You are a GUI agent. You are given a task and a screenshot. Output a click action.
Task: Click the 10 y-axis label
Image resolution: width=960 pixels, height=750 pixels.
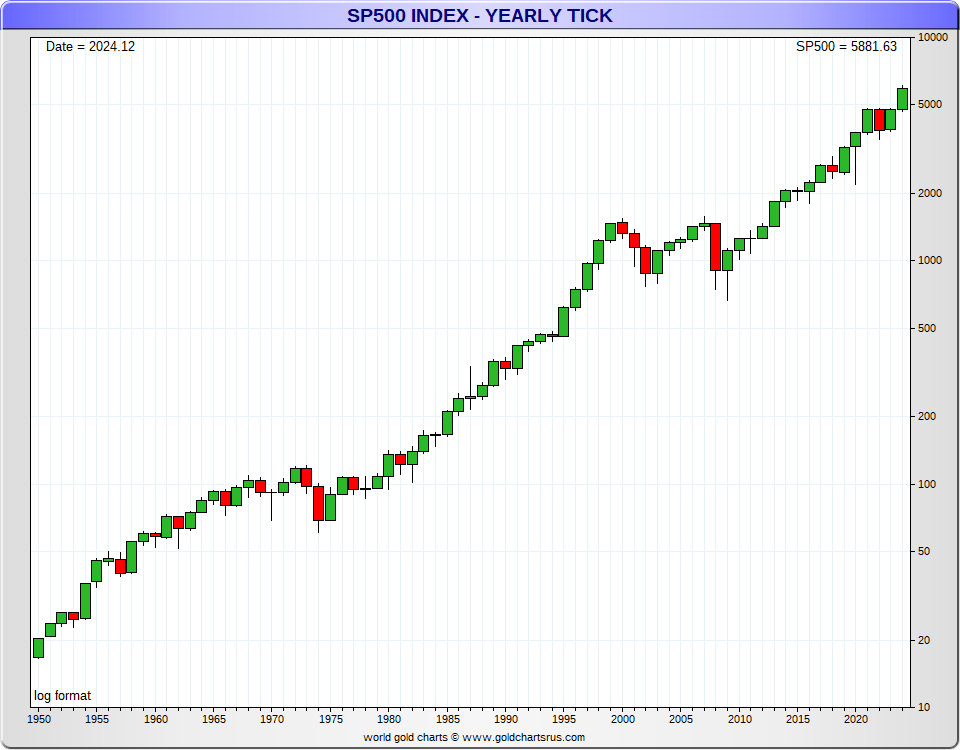pyautogui.click(x=924, y=707)
